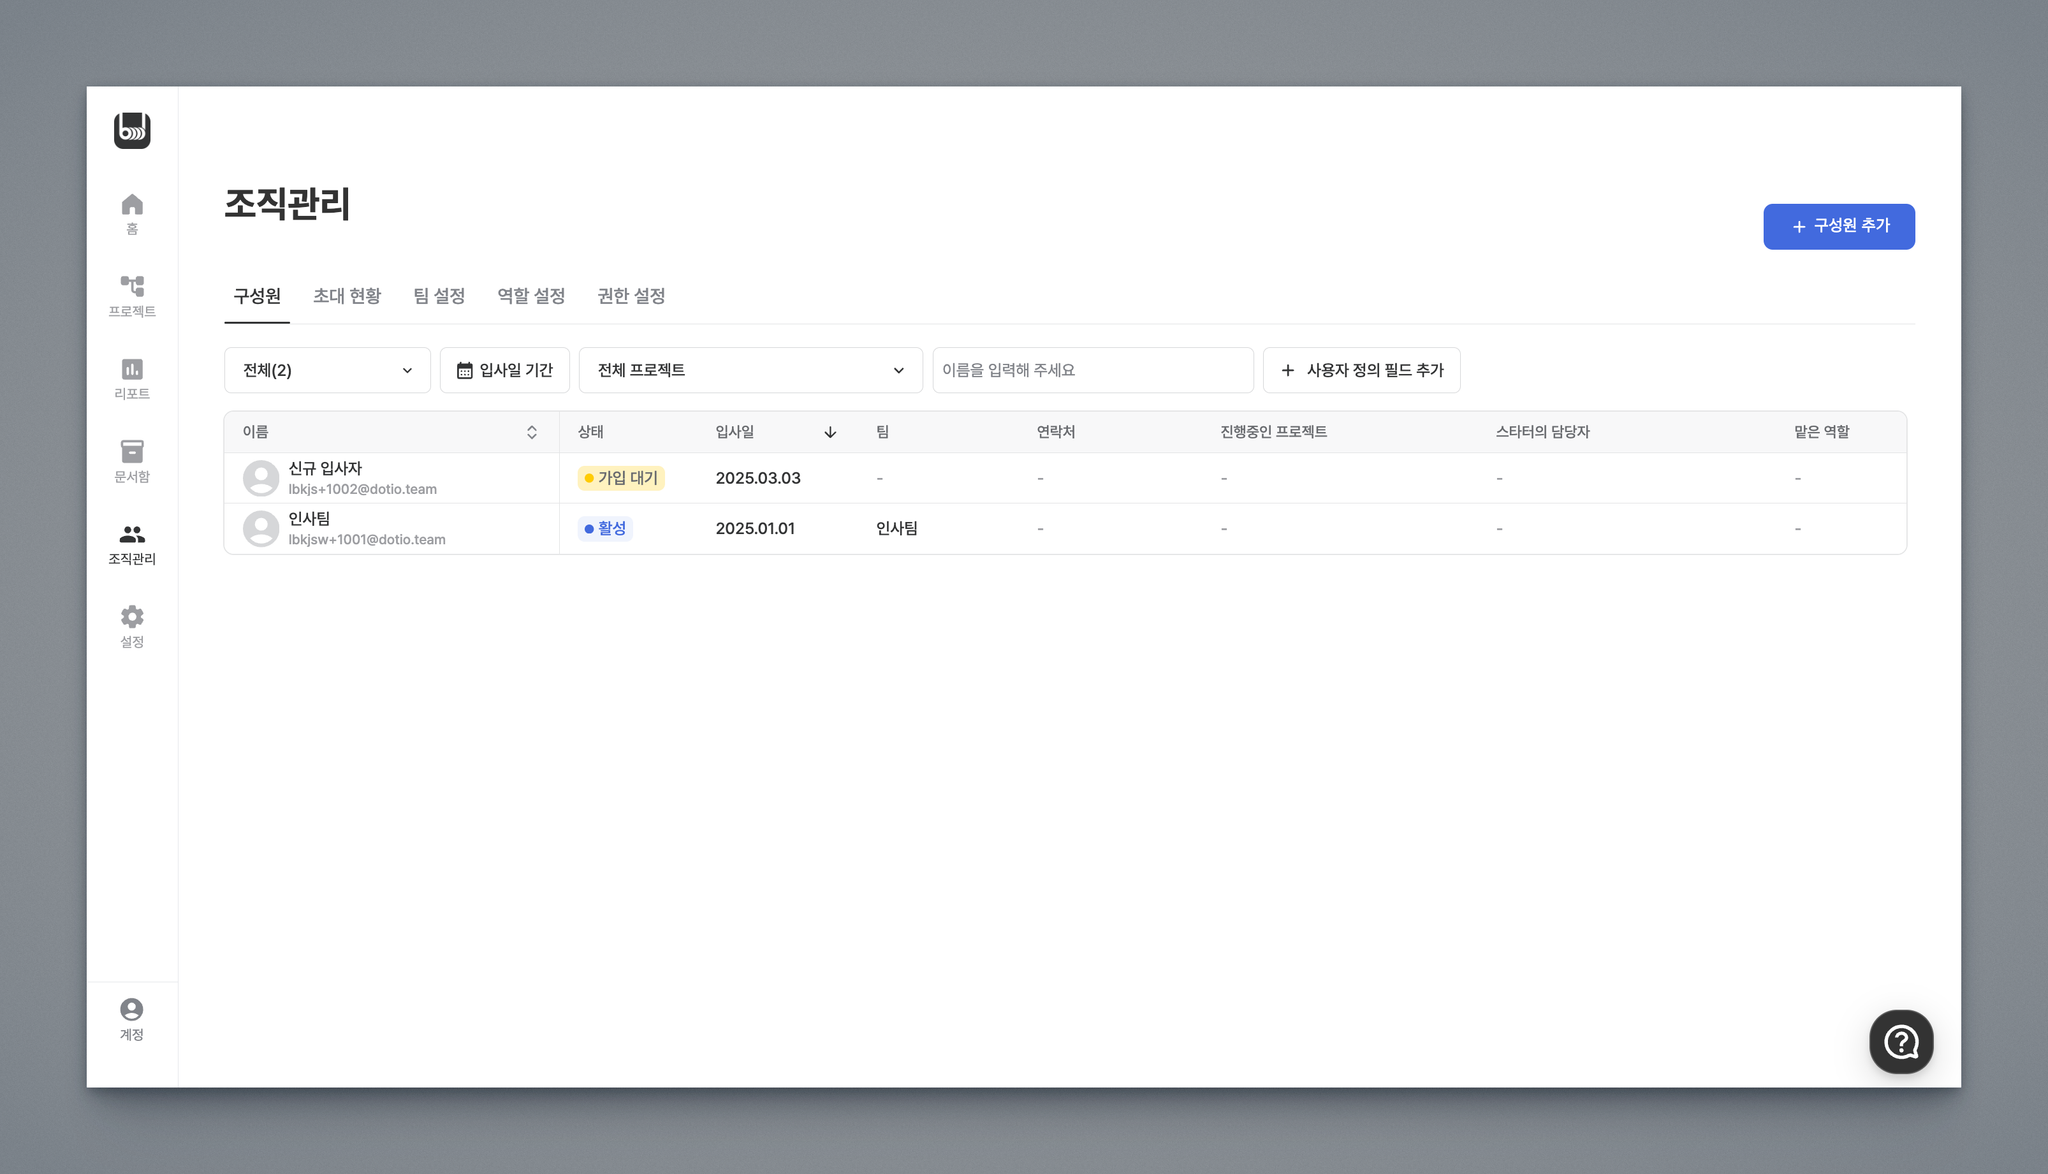The image size is (2048, 1174).
Task: Go to 홈 via house icon
Action: 132,206
